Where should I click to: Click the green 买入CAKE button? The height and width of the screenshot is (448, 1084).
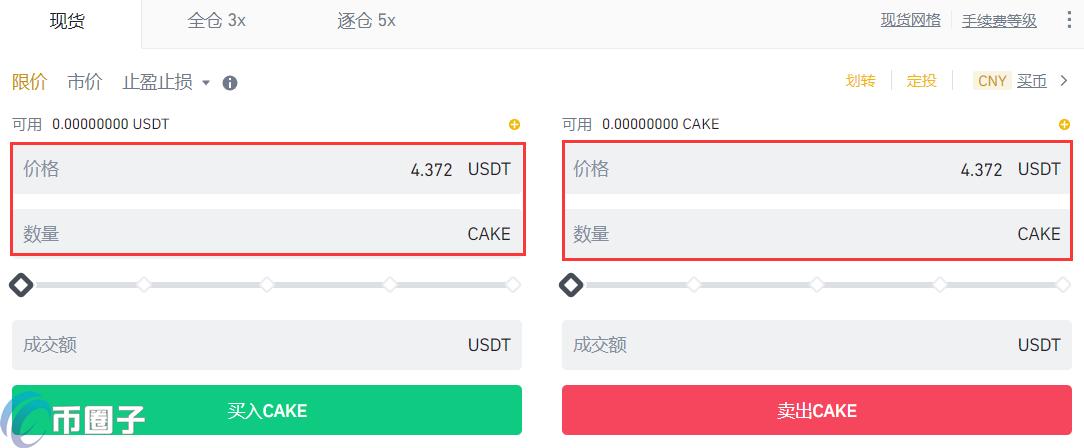coord(267,410)
